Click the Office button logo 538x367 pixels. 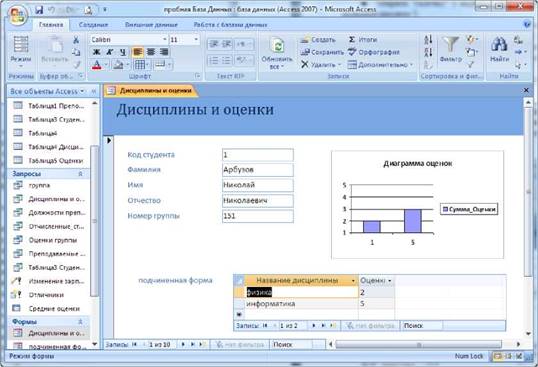18,15
